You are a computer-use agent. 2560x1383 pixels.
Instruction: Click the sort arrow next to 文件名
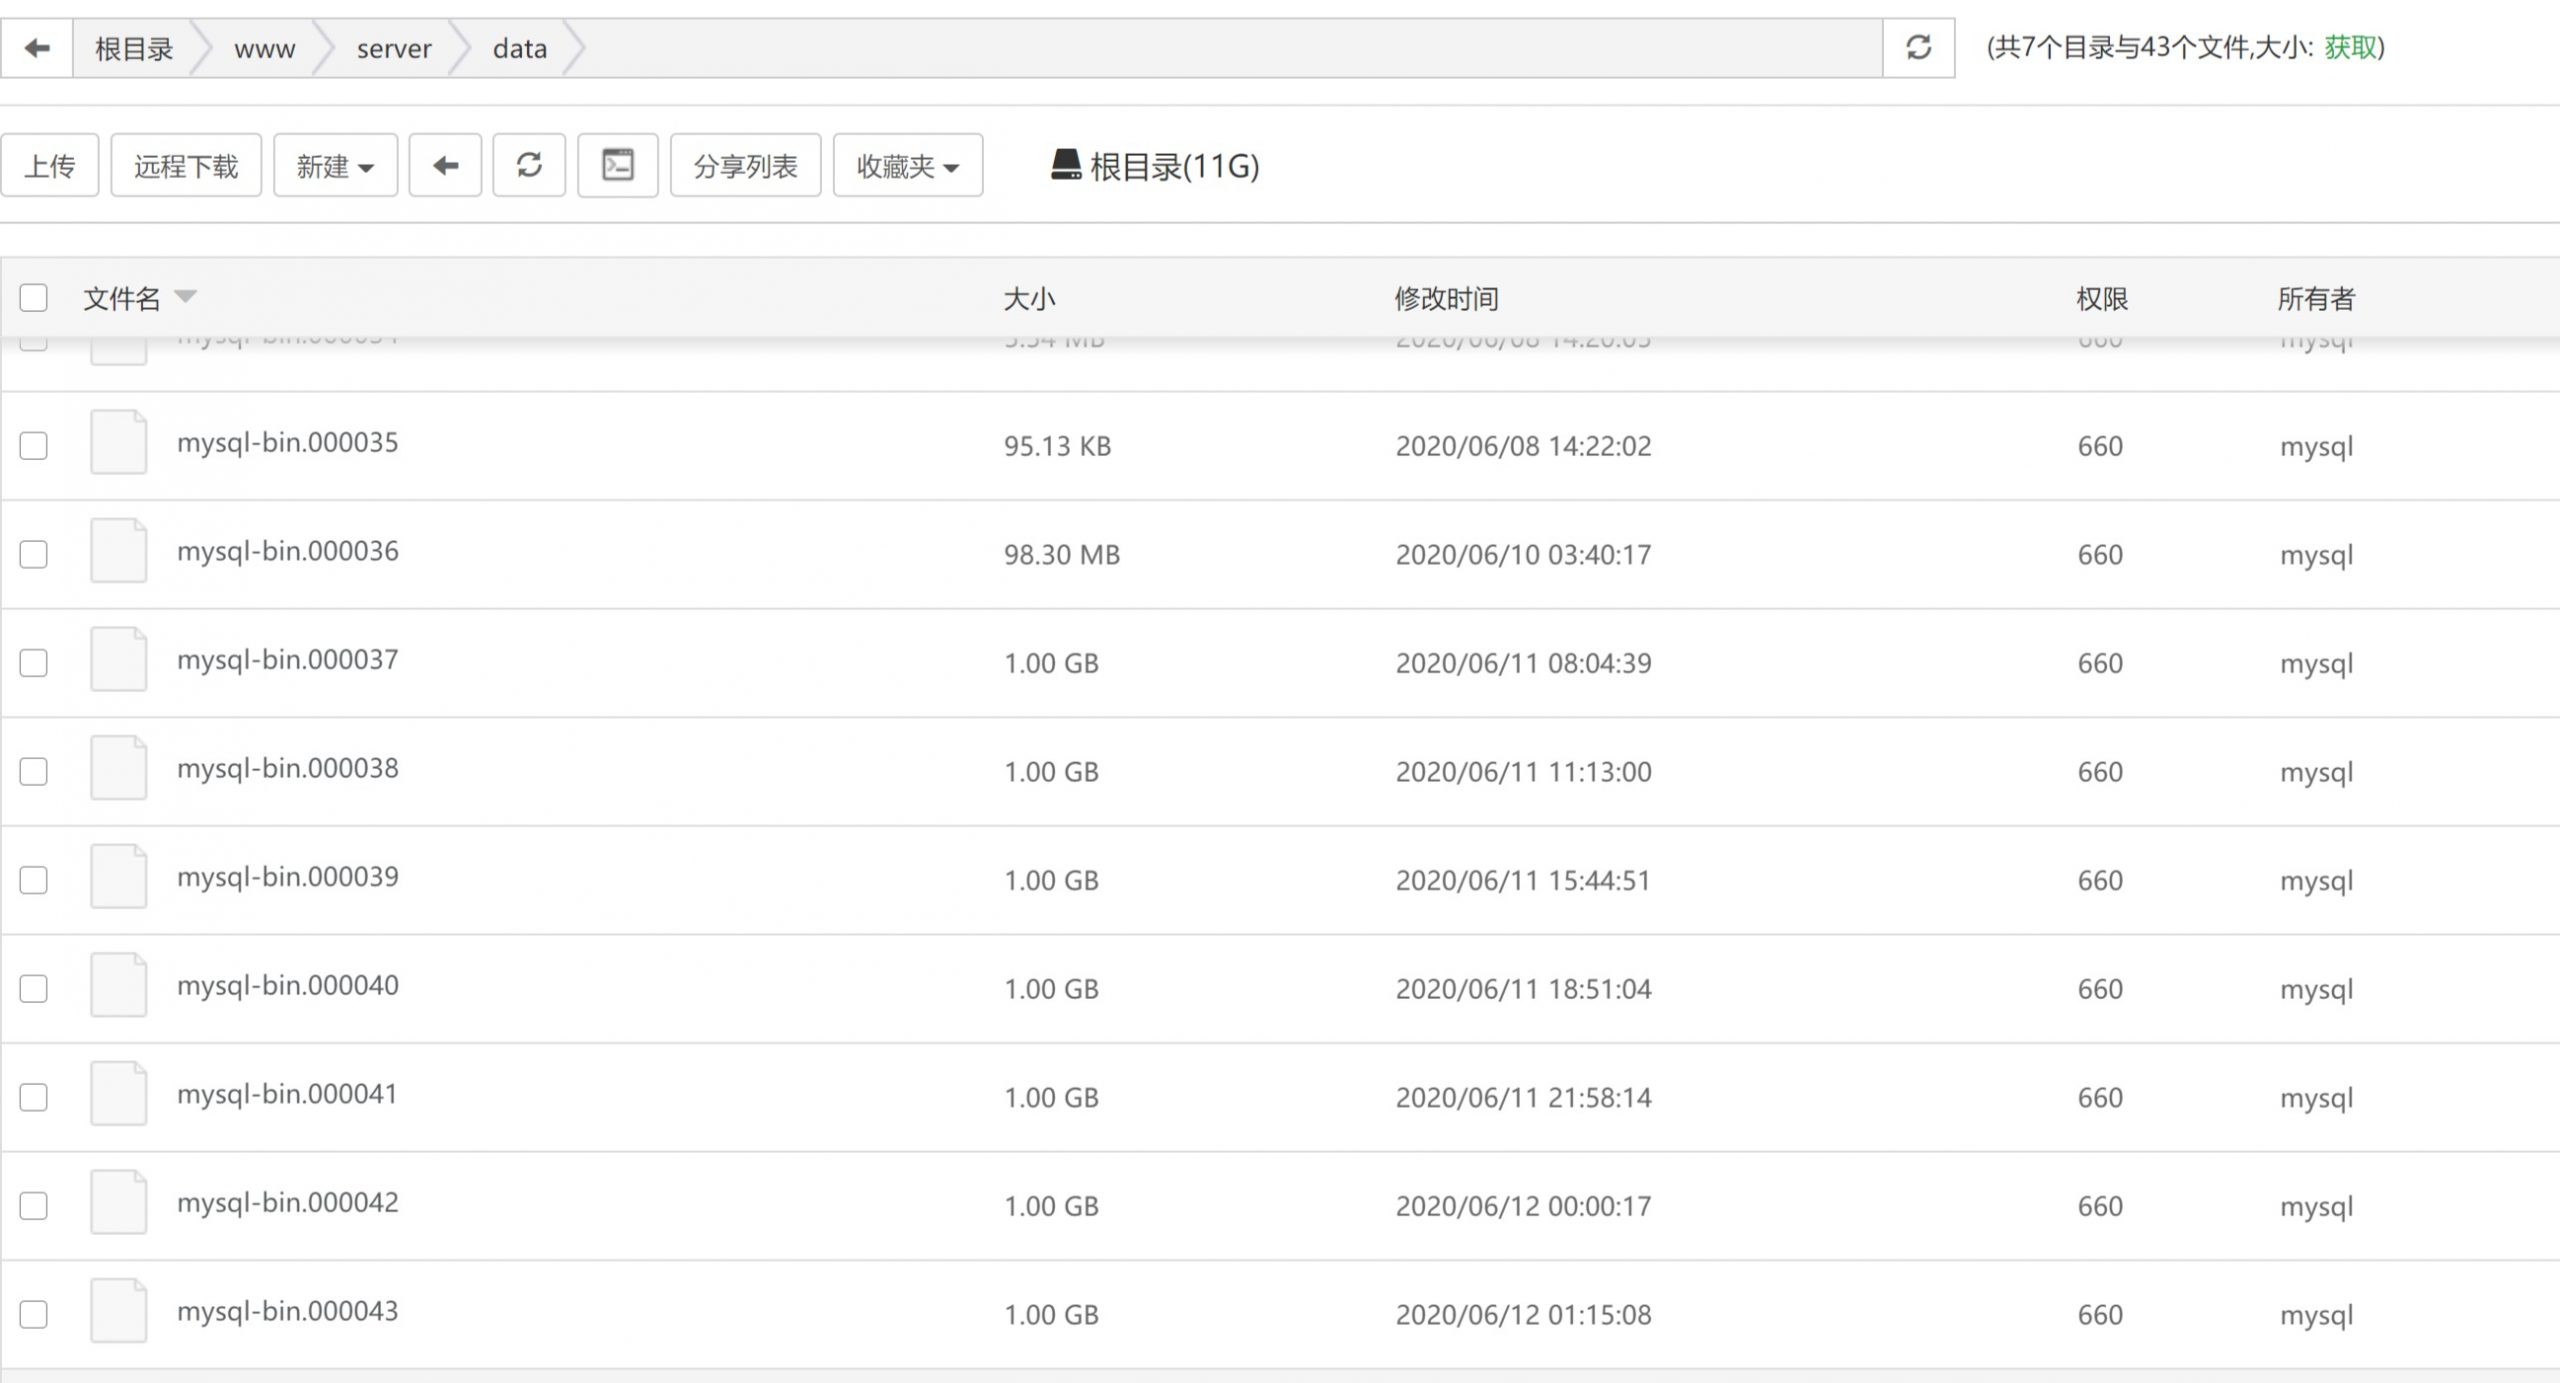pos(186,296)
